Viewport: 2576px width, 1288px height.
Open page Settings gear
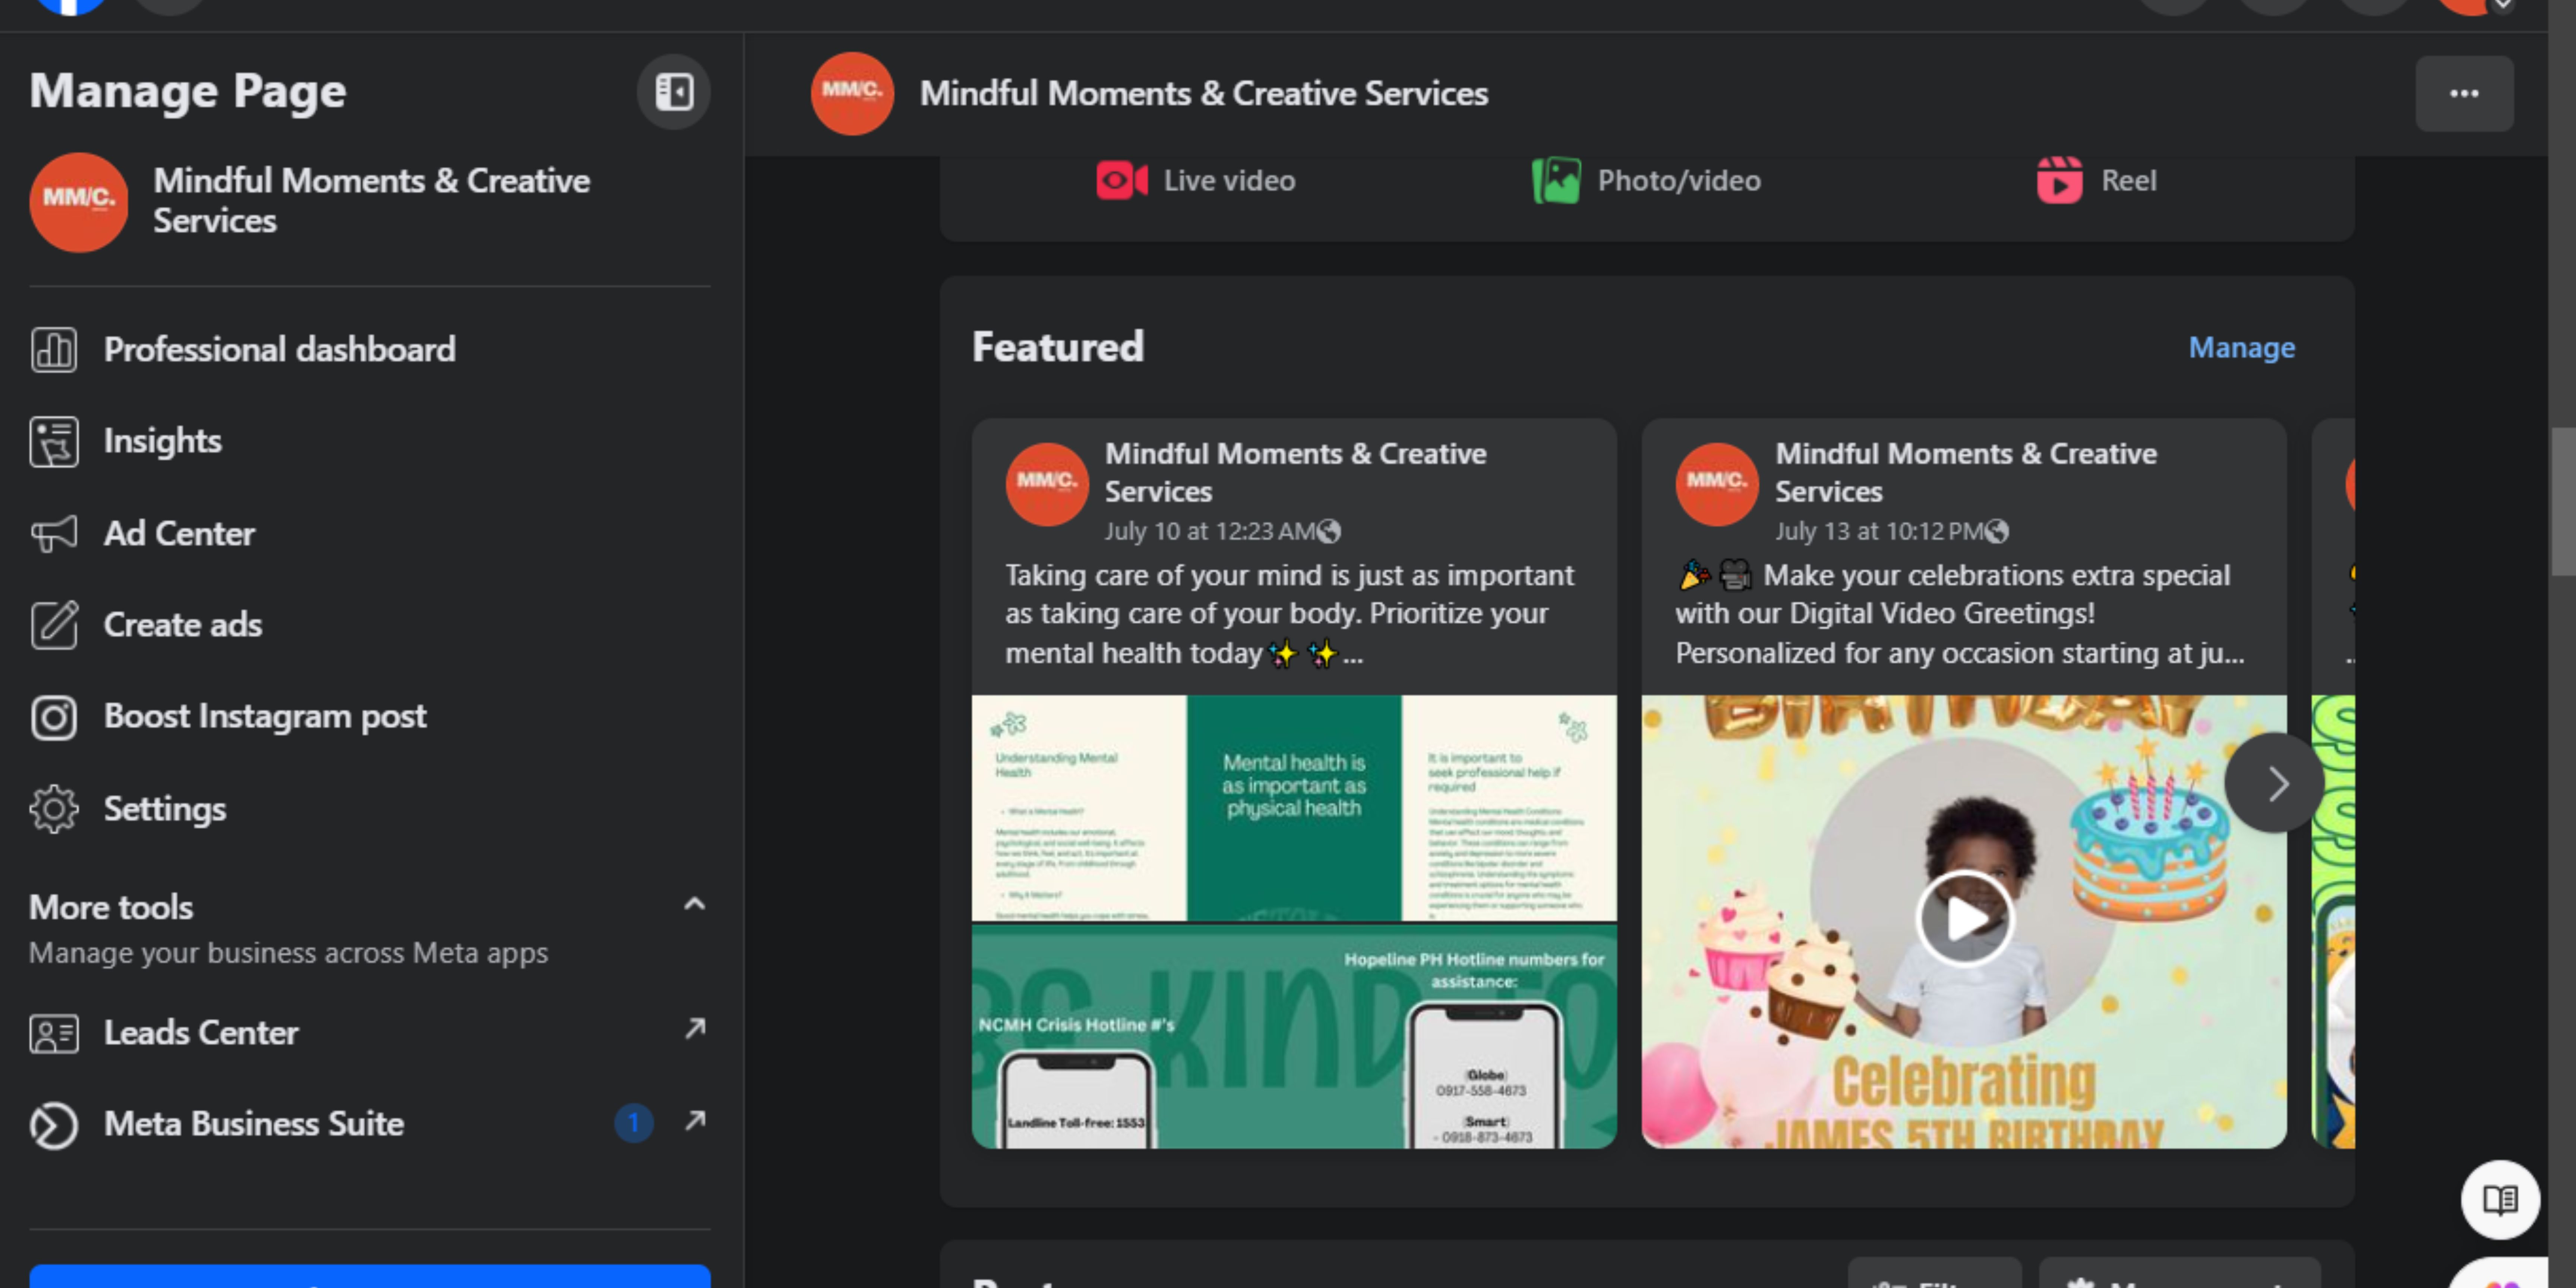click(x=164, y=808)
